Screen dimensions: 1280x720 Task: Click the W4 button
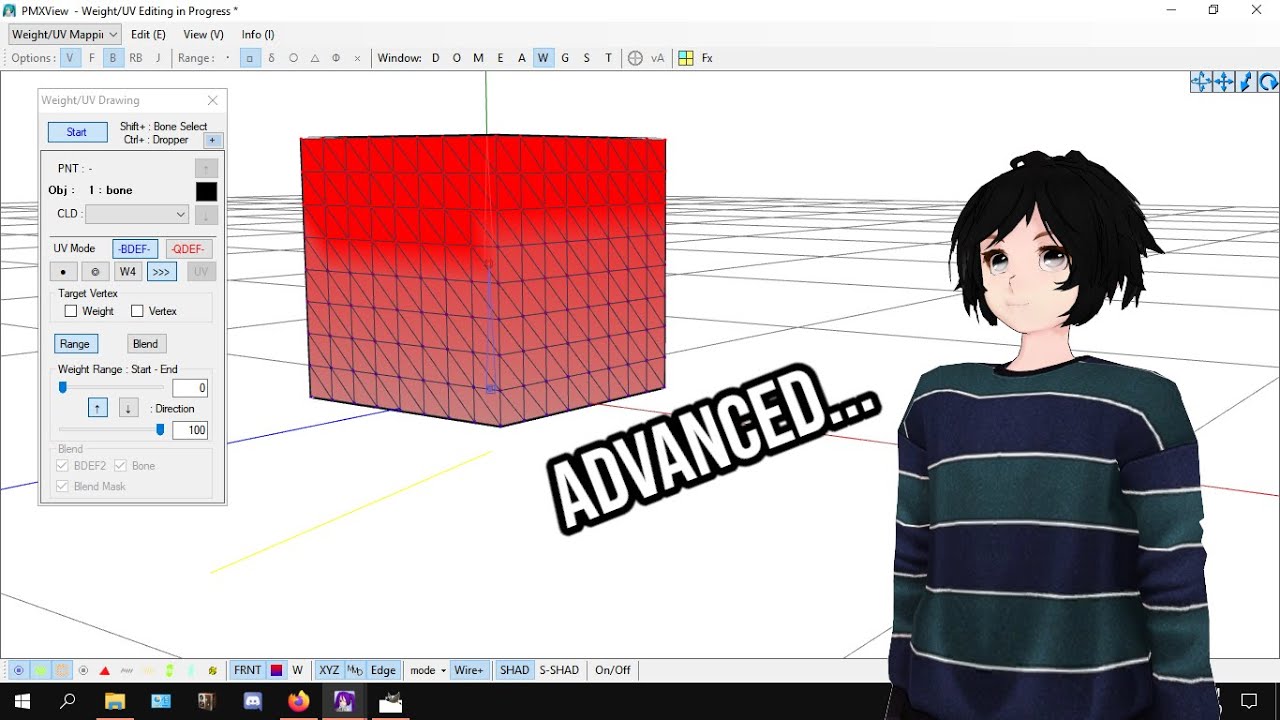(128, 272)
